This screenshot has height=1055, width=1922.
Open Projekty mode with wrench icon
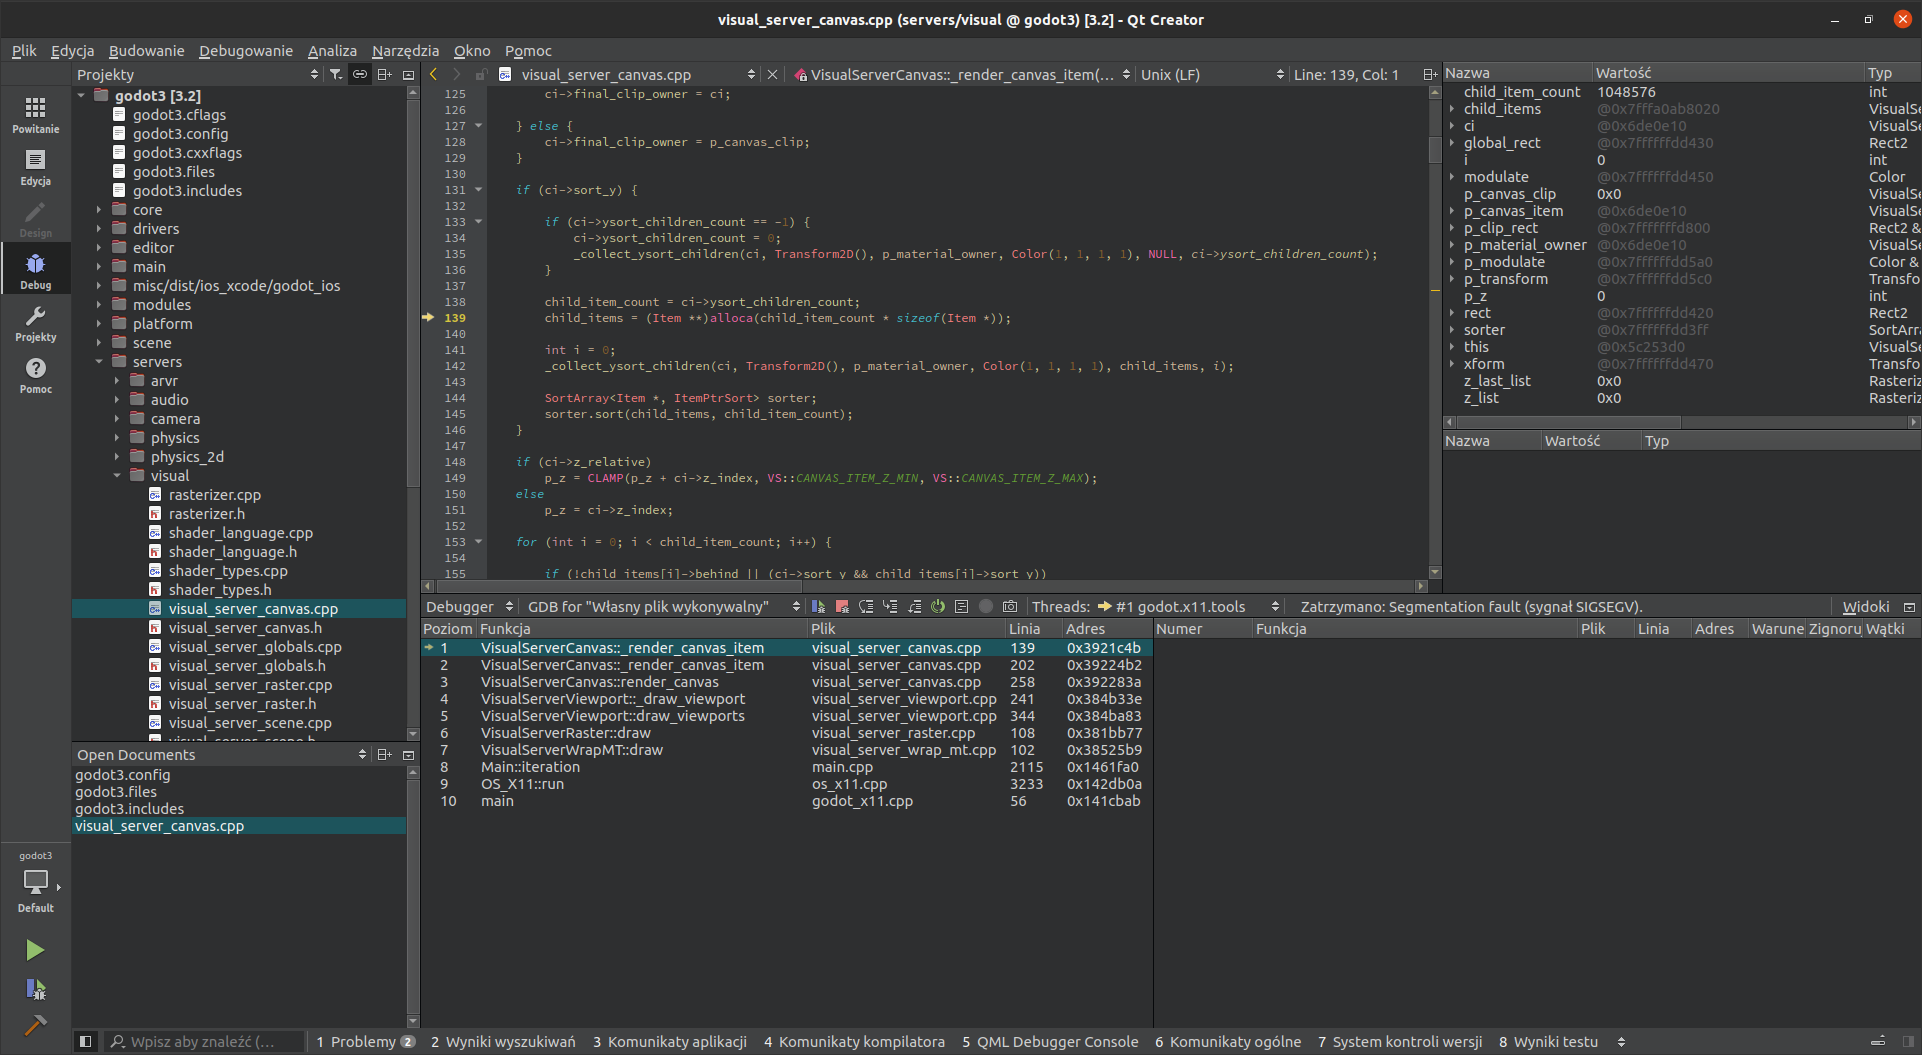click(35, 323)
